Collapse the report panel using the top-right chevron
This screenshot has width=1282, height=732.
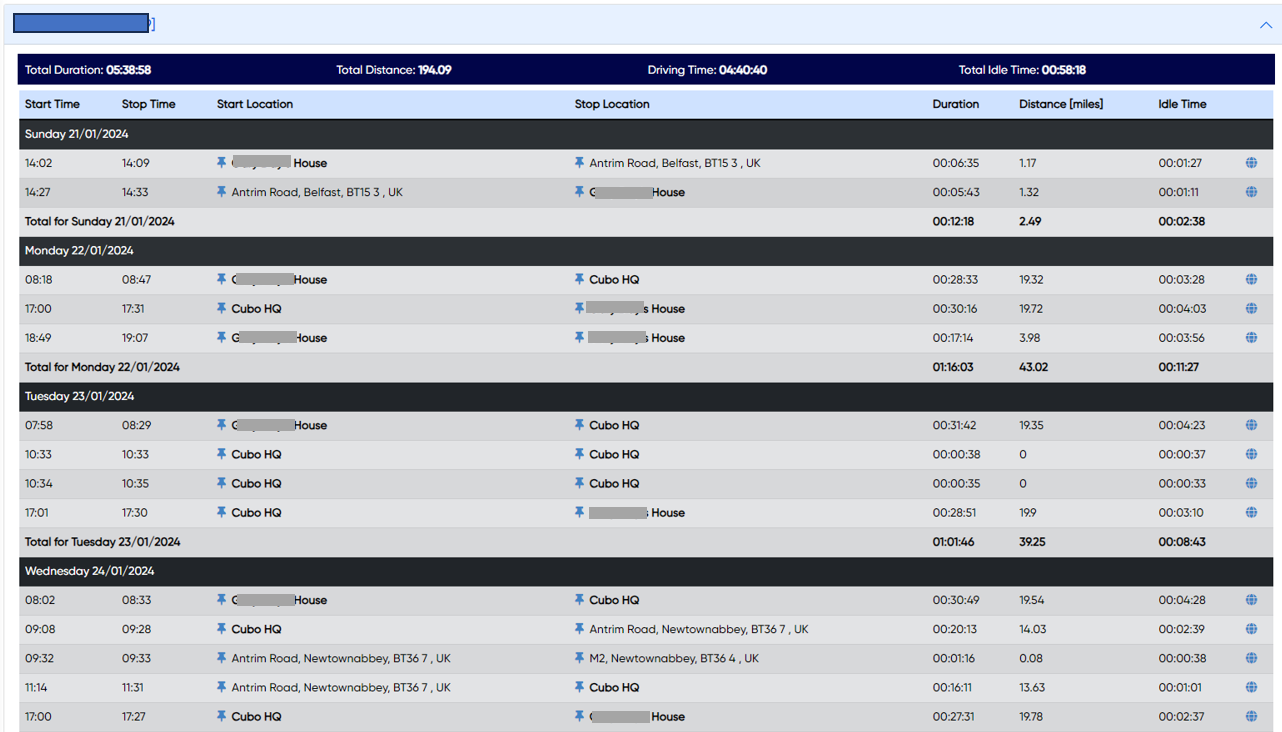[x=1266, y=25]
